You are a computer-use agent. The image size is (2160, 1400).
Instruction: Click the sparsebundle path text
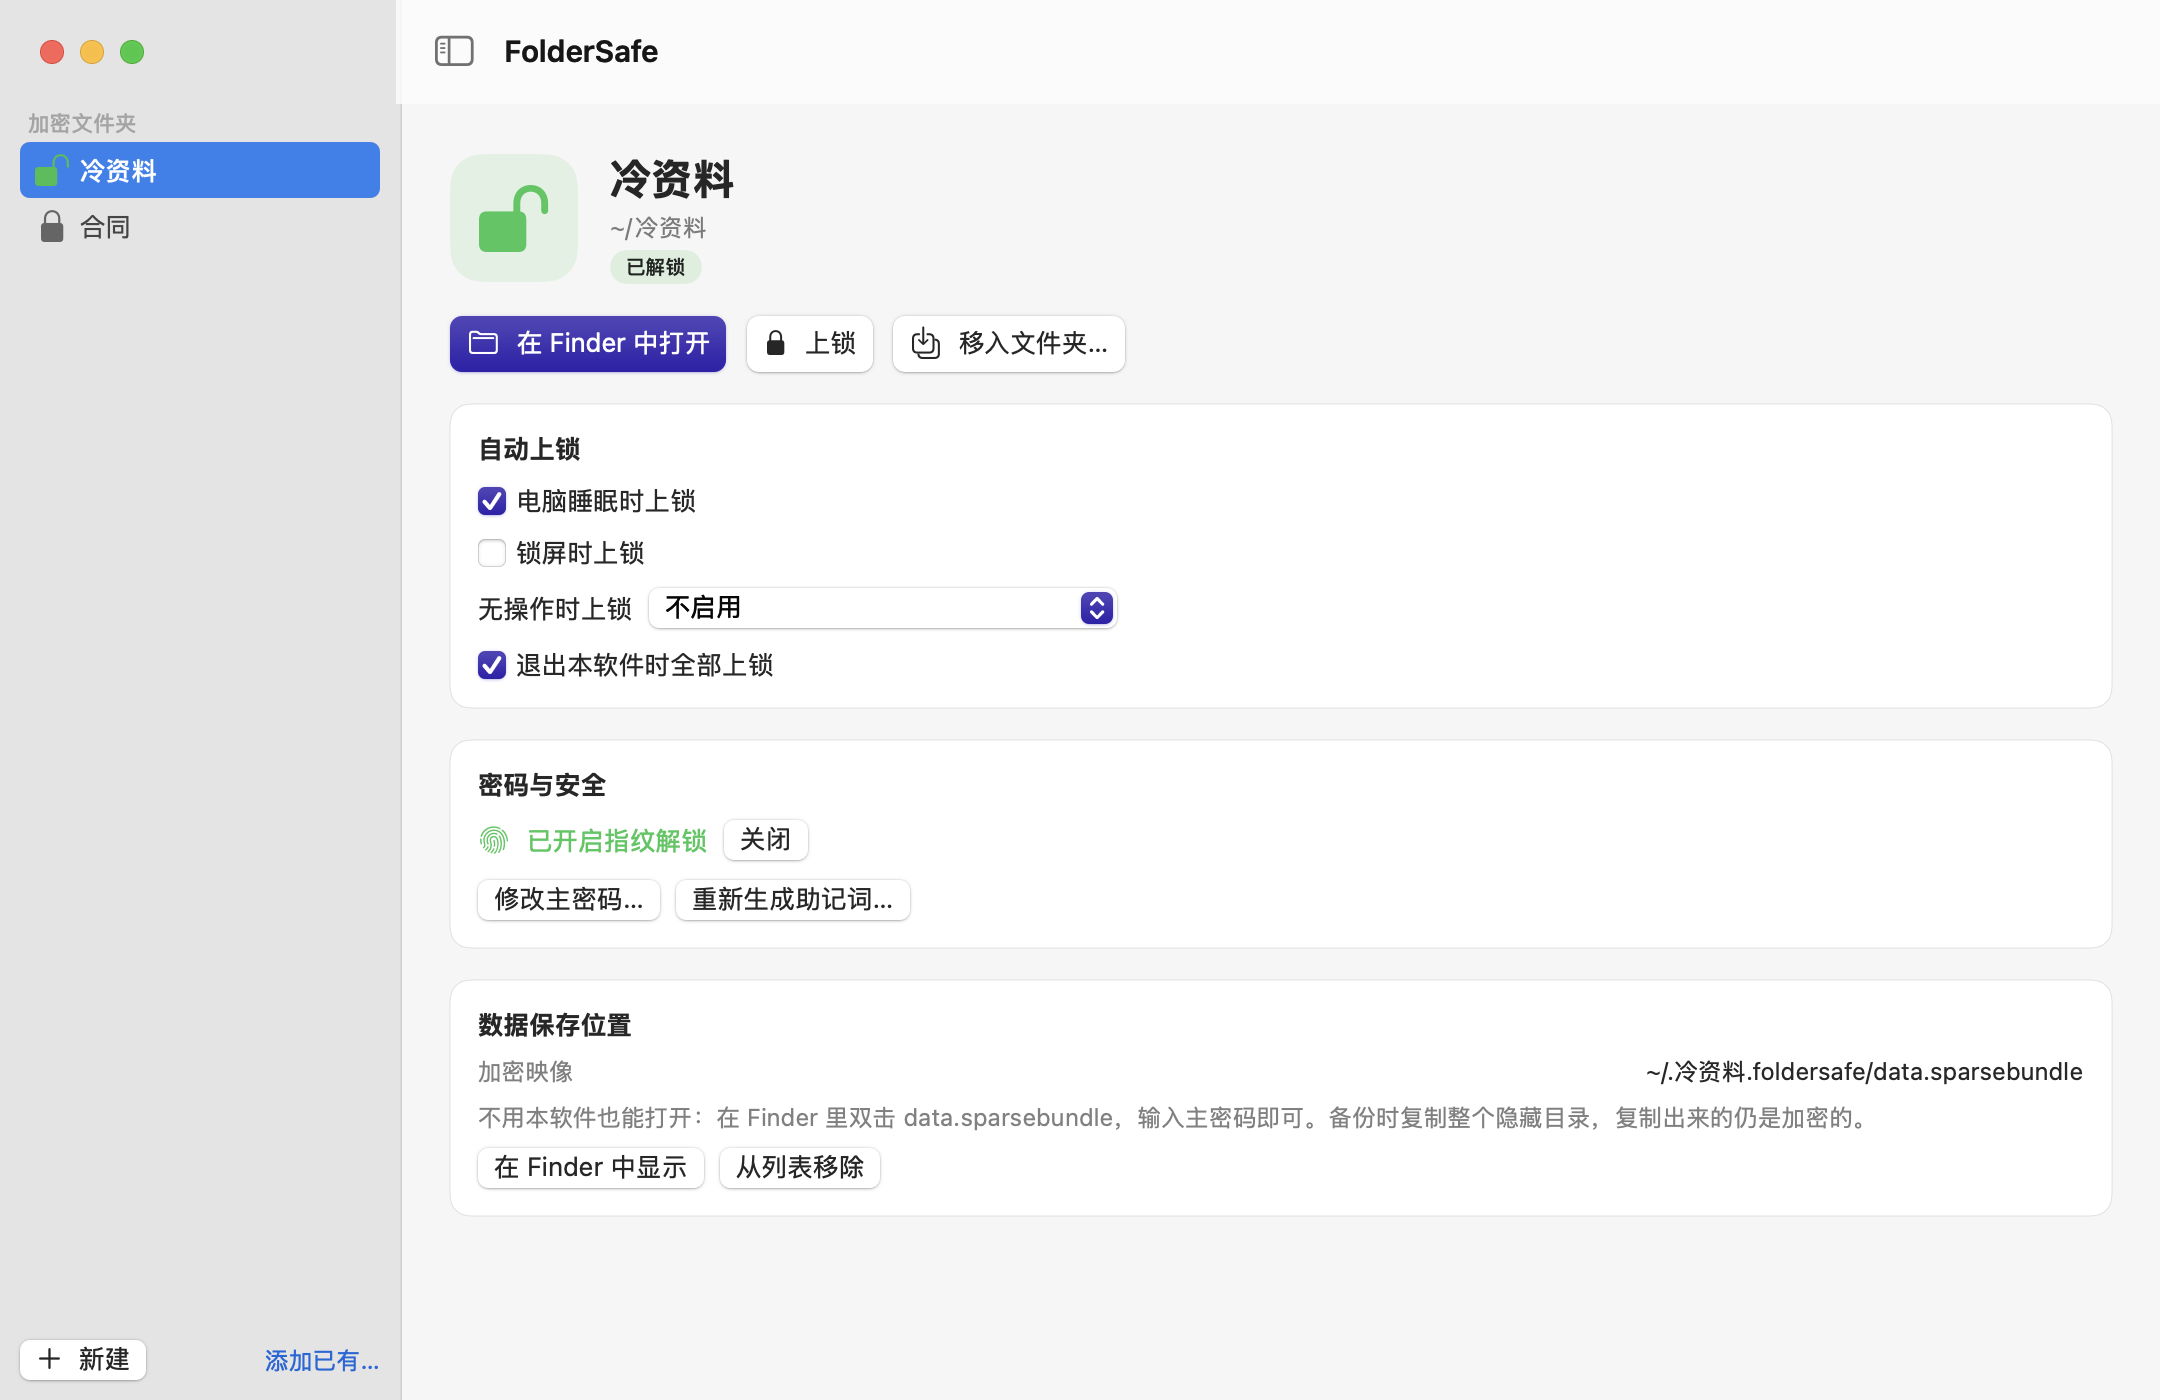click(1864, 1072)
